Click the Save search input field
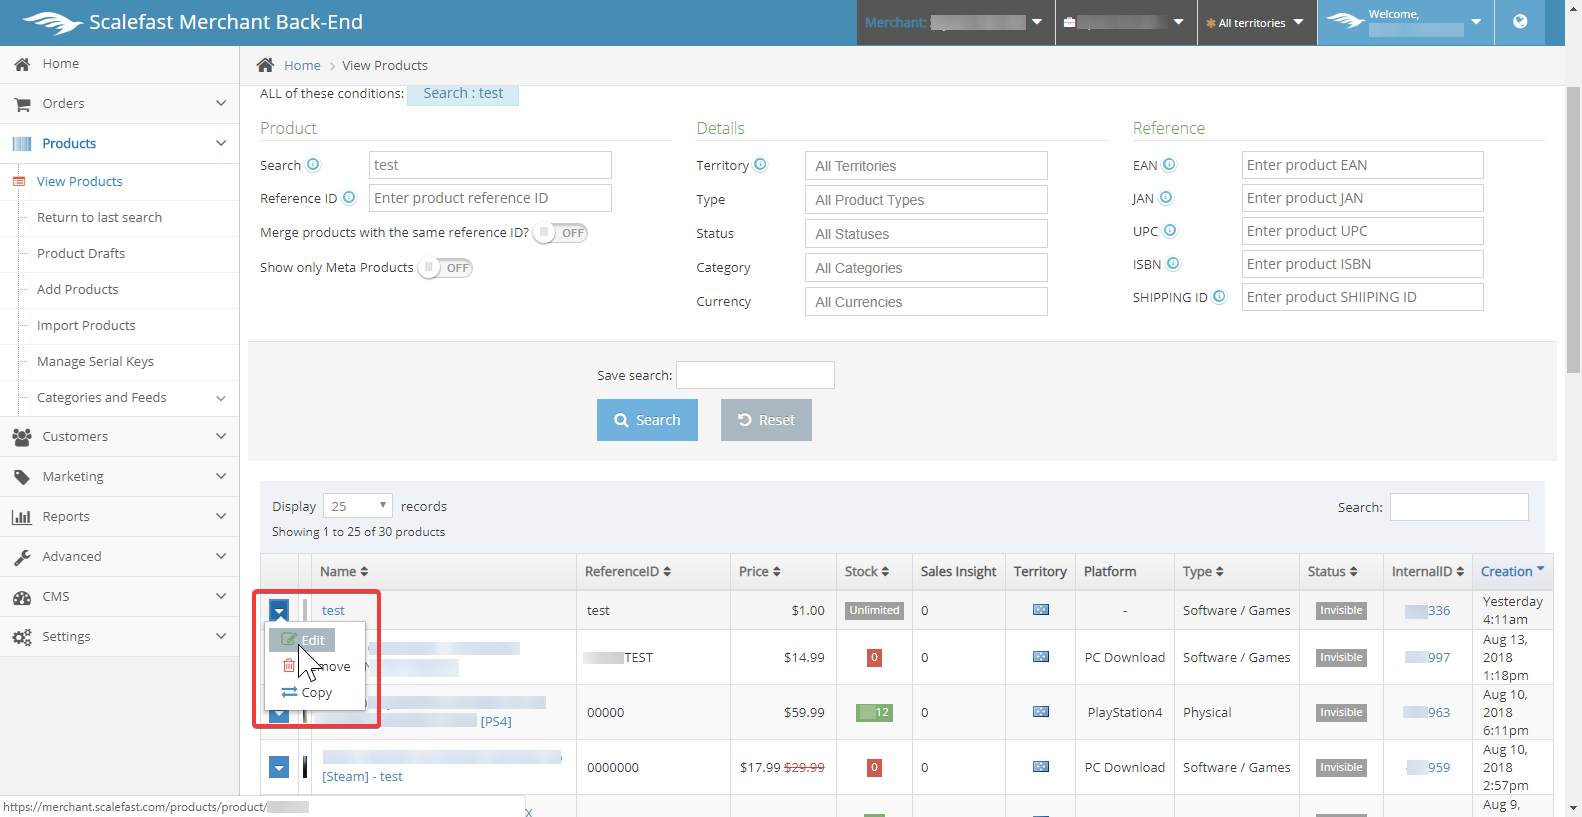The height and width of the screenshot is (817, 1582). [x=755, y=375]
